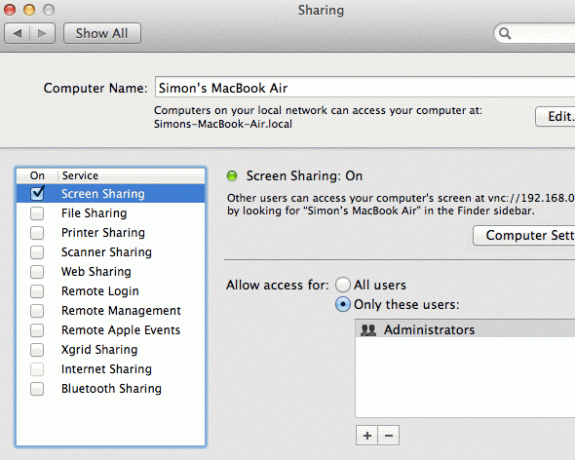The height and width of the screenshot is (460, 575).
Task: Click the forward arrow navigation button
Action: (43, 33)
